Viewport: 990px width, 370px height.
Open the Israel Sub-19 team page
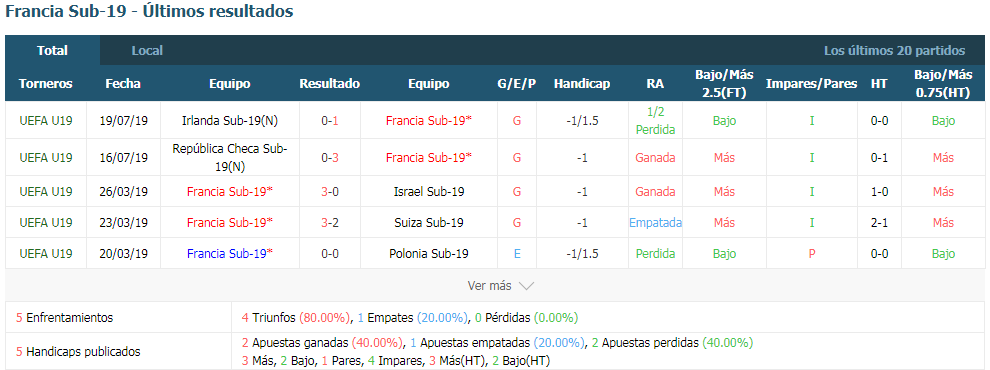[x=429, y=191]
